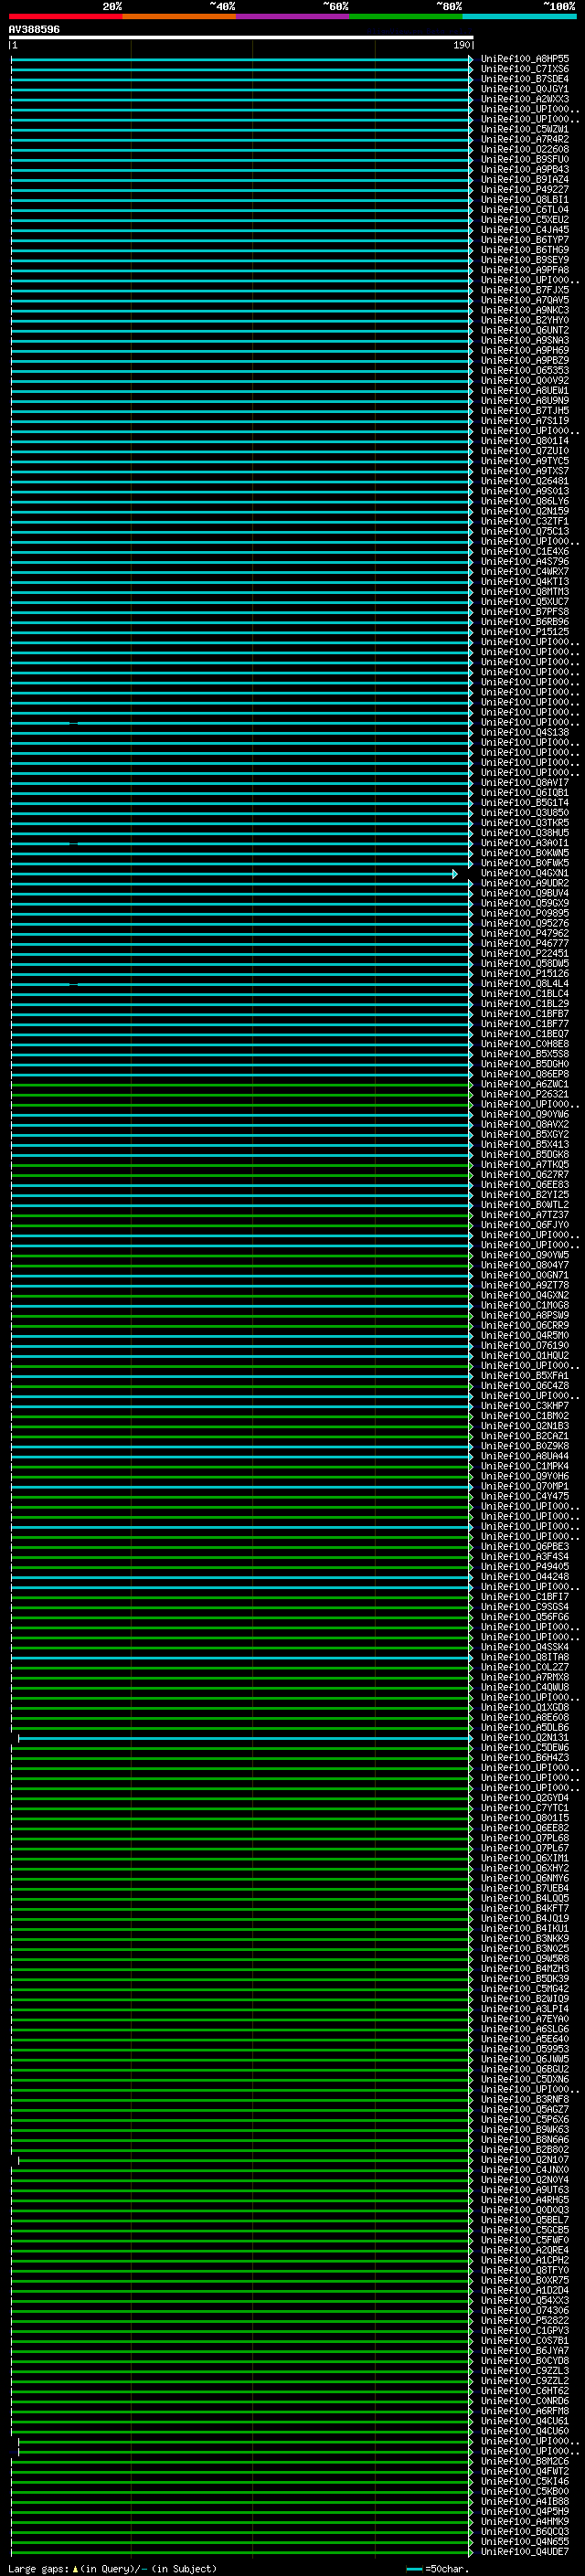Click the cyan 50char scale legend line
The image size is (585, 2576).
pyautogui.click(x=414, y=2569)
